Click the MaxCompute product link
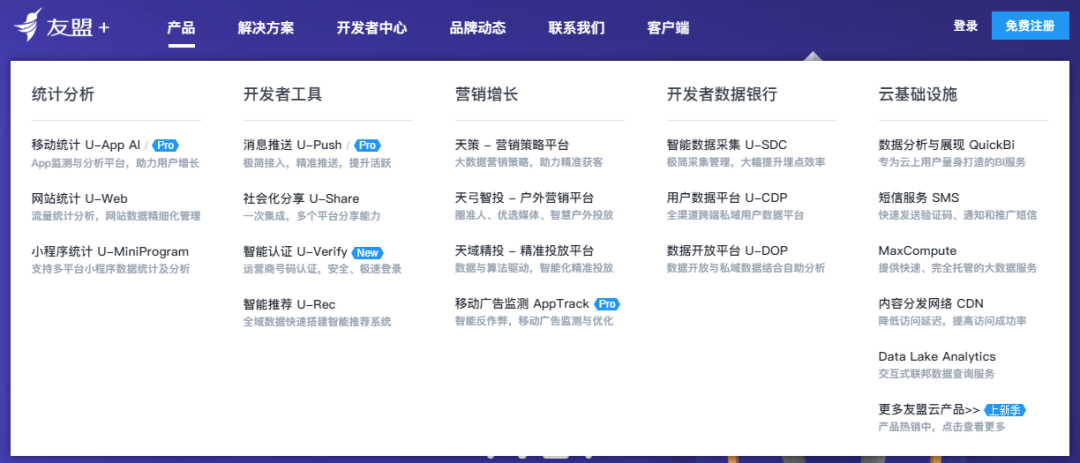 pyautogui.click(x=917, y=251)
